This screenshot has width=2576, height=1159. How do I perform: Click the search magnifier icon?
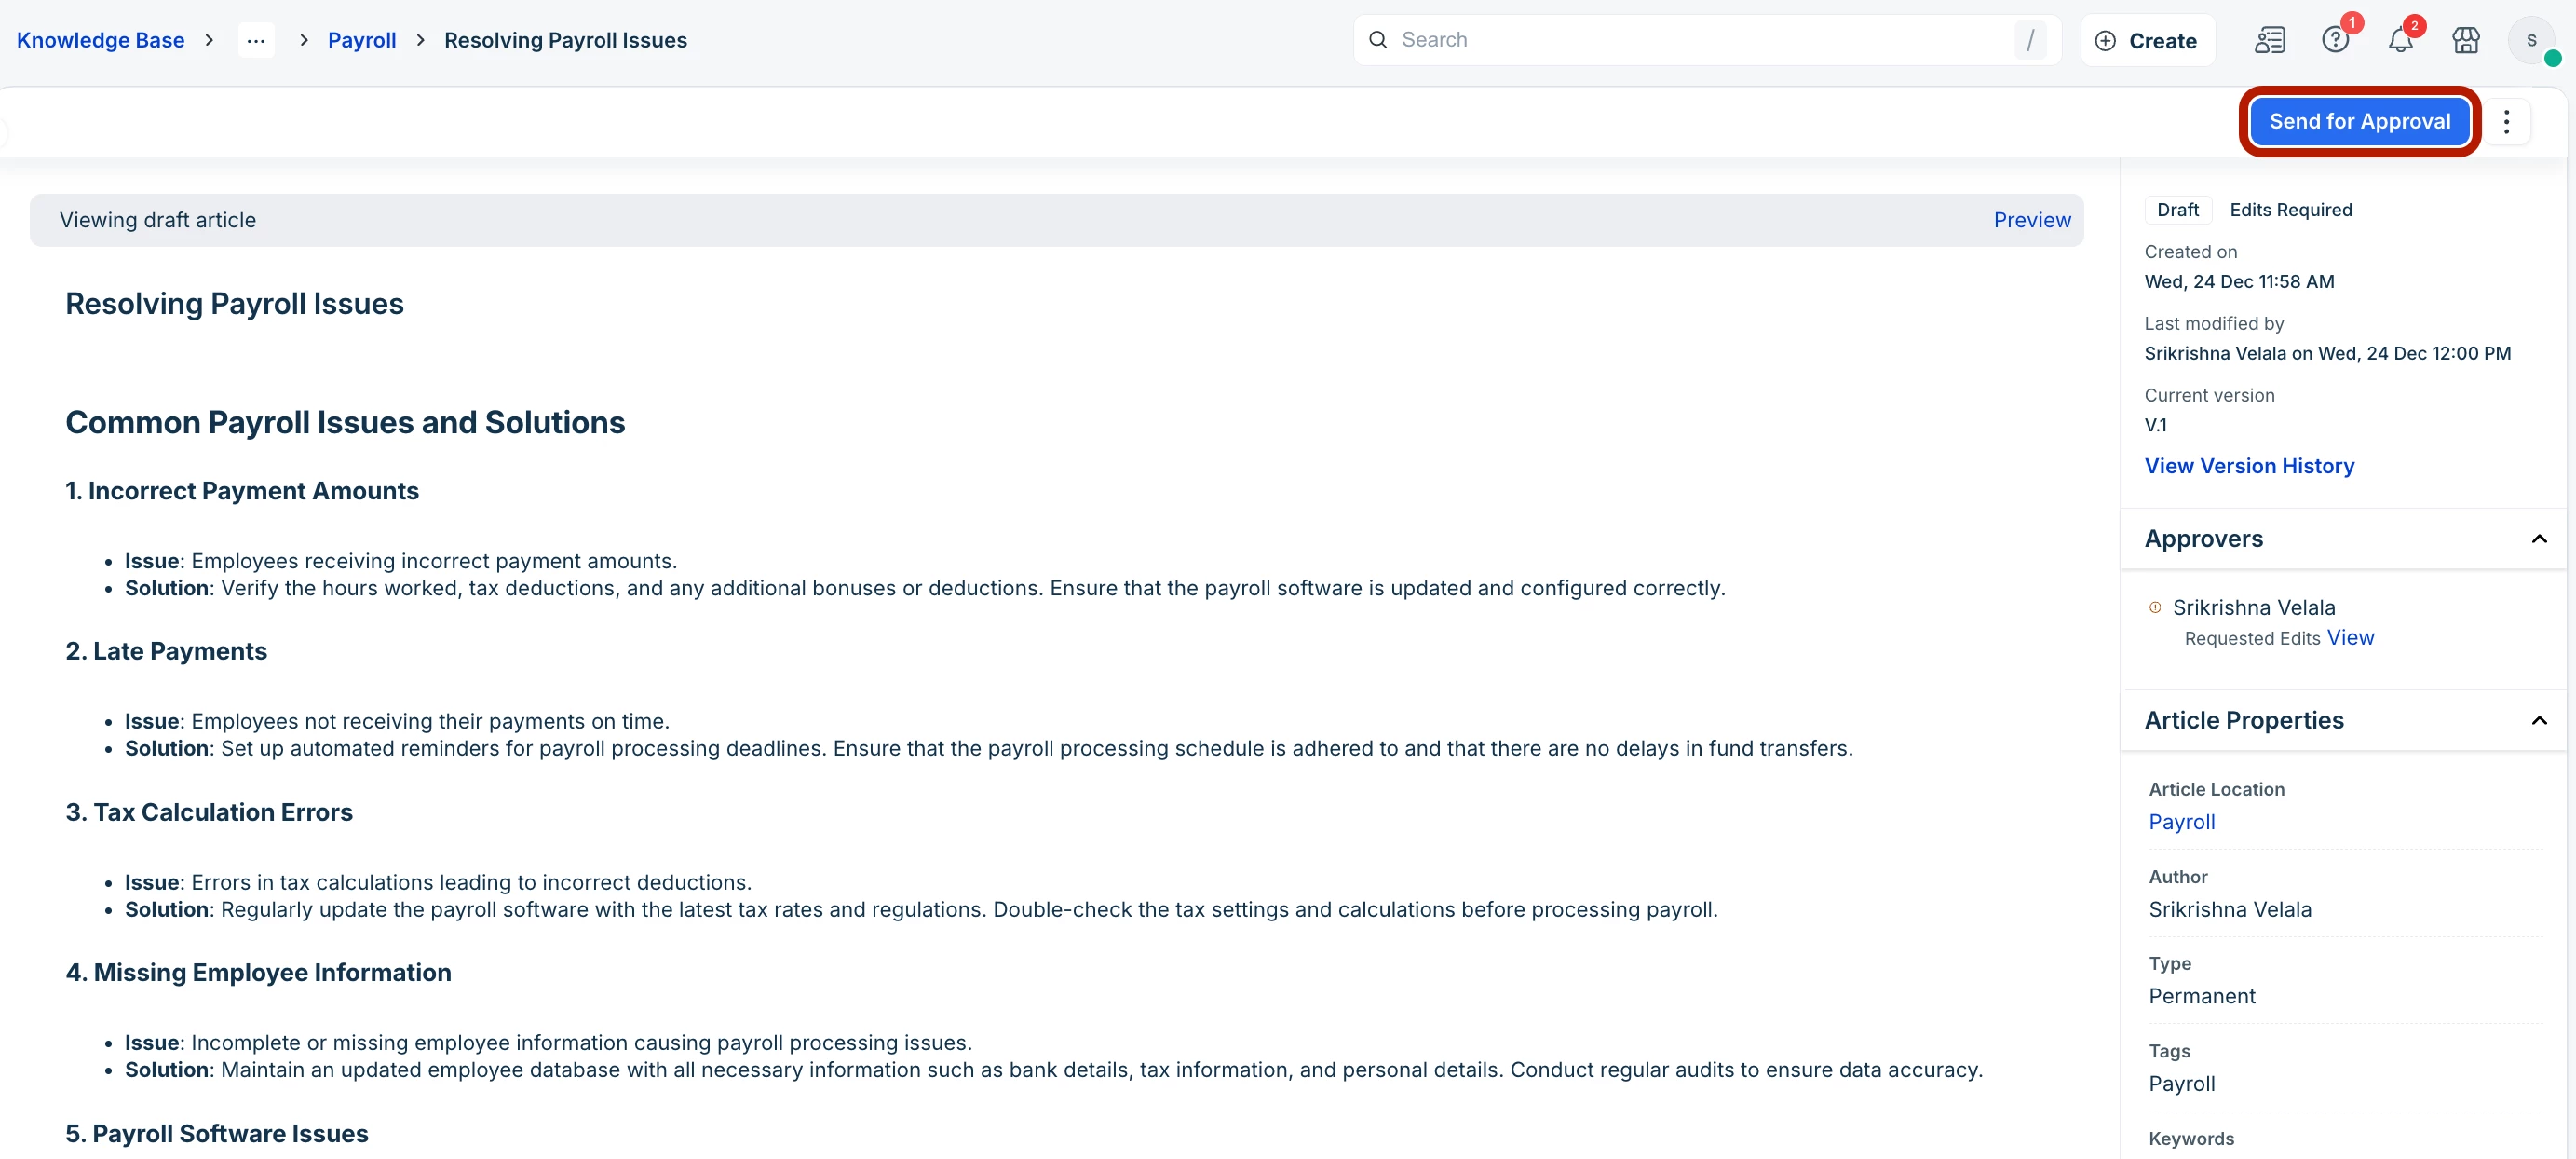tap(1378, 40)
